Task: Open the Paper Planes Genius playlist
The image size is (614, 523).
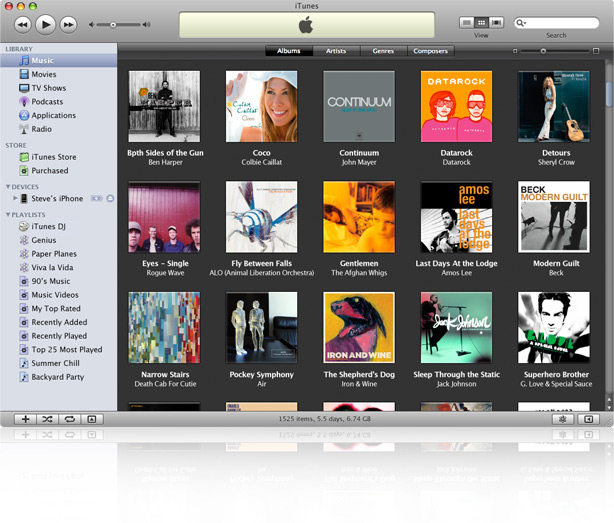Action: point(58,254)
